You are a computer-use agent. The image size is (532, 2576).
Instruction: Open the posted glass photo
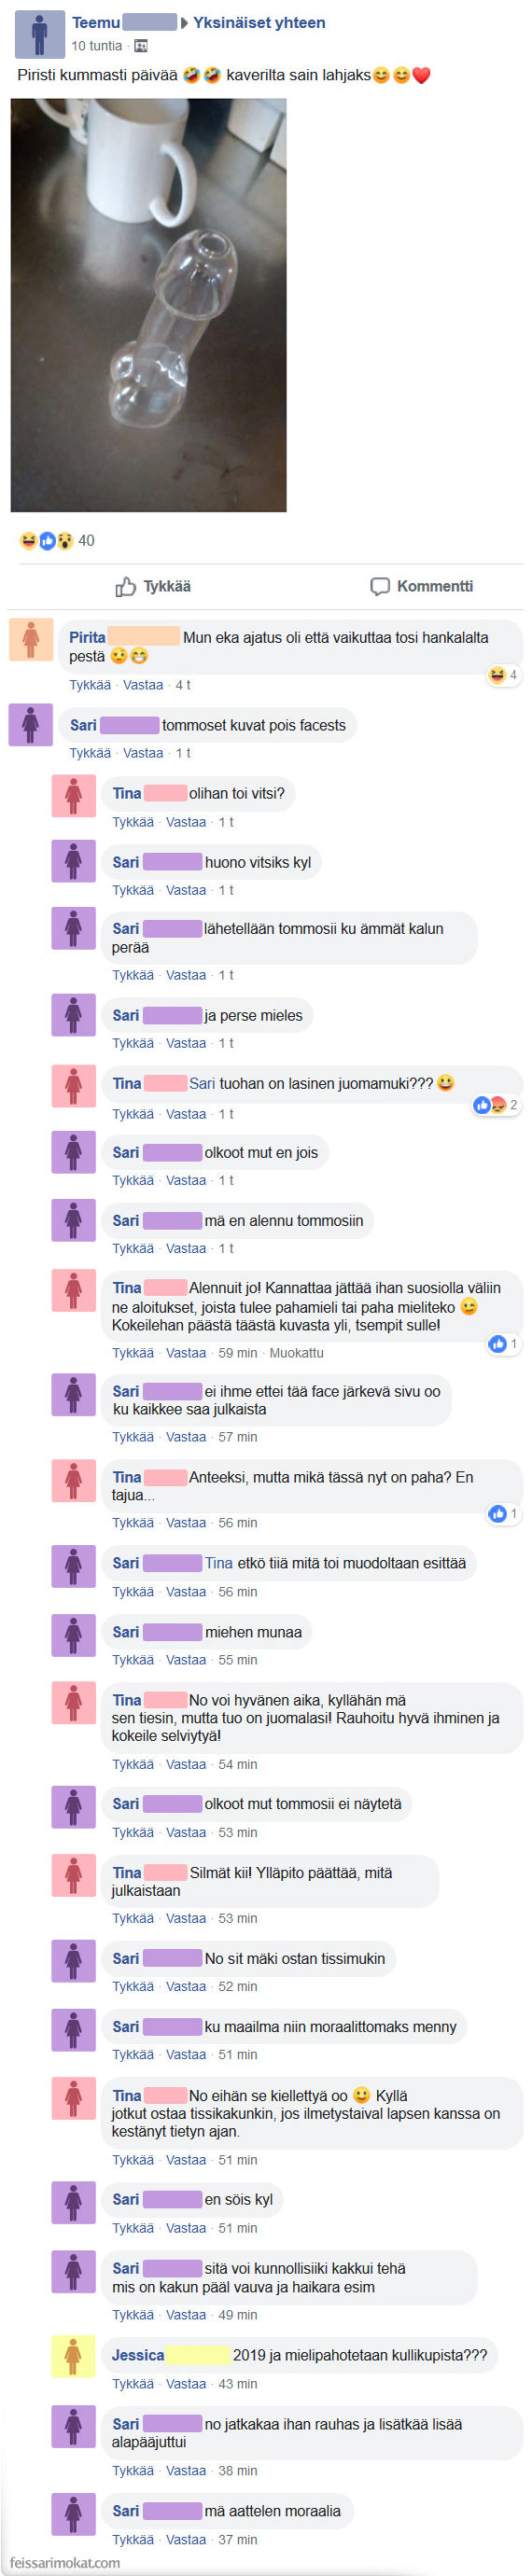point(149,305)
